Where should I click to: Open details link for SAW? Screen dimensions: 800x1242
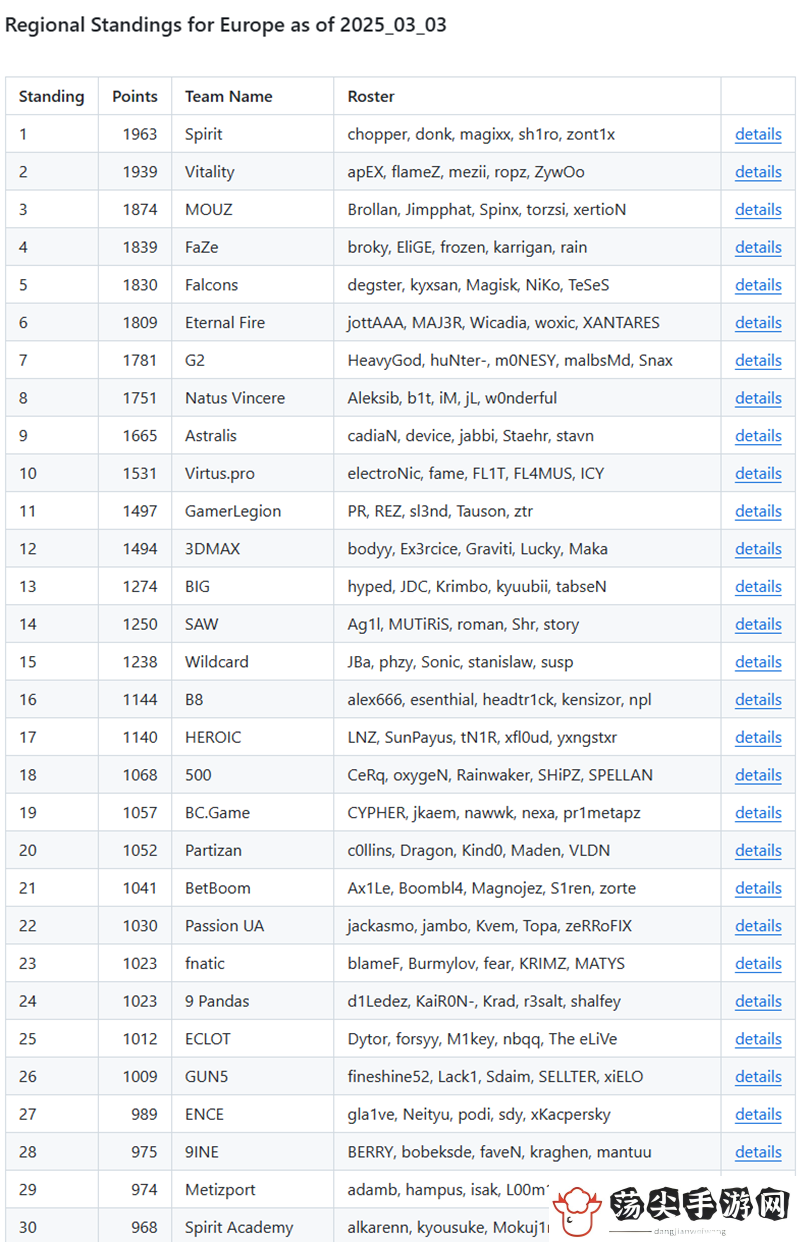[758, 624]
